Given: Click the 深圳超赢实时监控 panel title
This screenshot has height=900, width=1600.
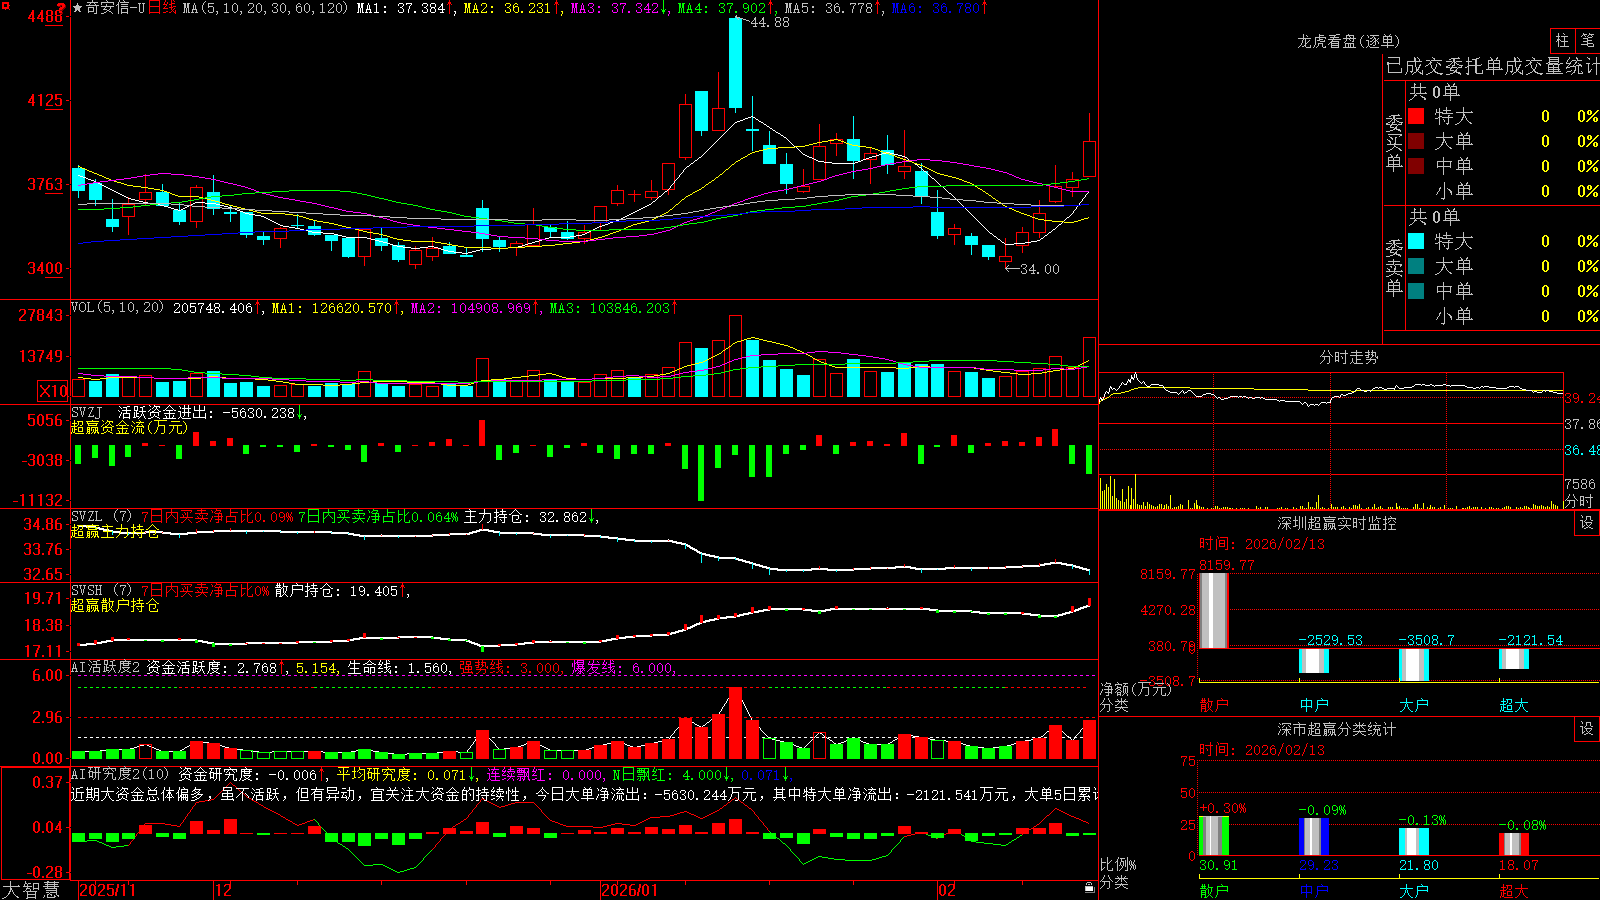Looking at the screenshot, I should (1337, 523).
